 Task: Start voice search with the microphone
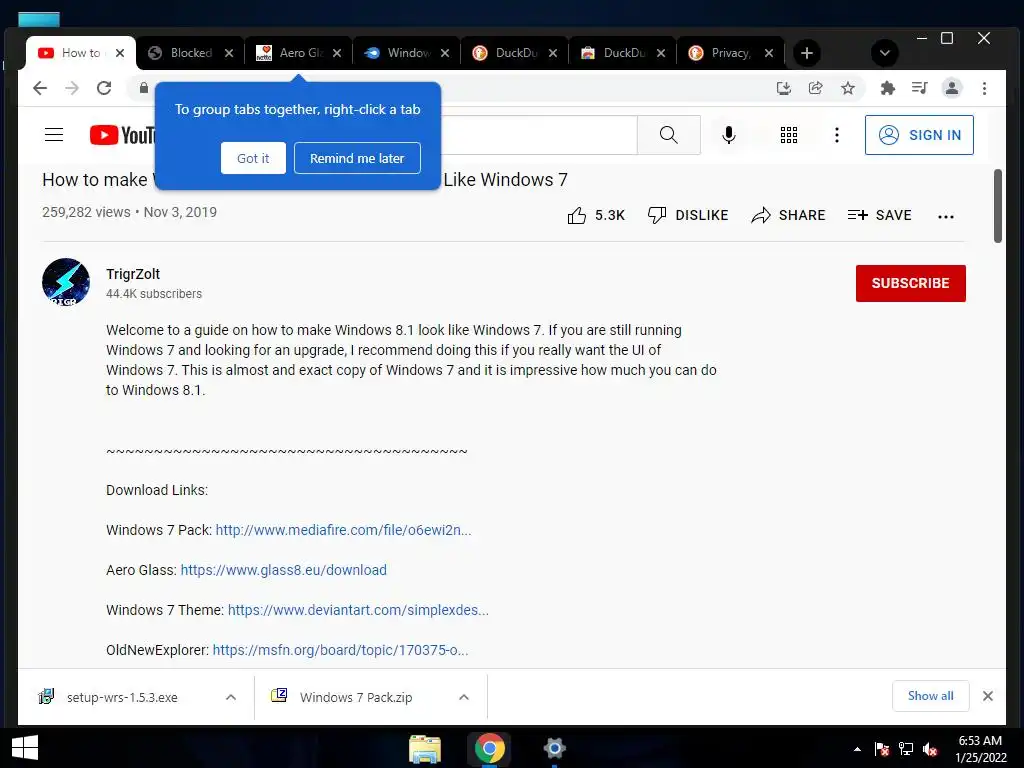[x=729, y=135]
